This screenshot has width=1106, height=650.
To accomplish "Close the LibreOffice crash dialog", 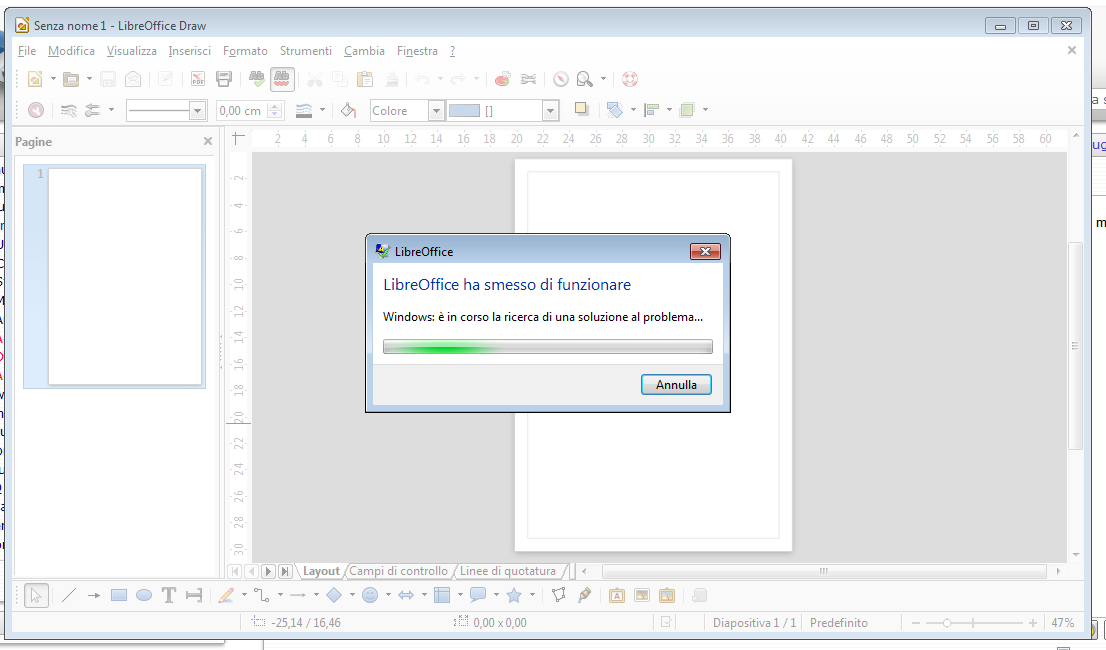I will pyautogui.click(x=705, y=252).
